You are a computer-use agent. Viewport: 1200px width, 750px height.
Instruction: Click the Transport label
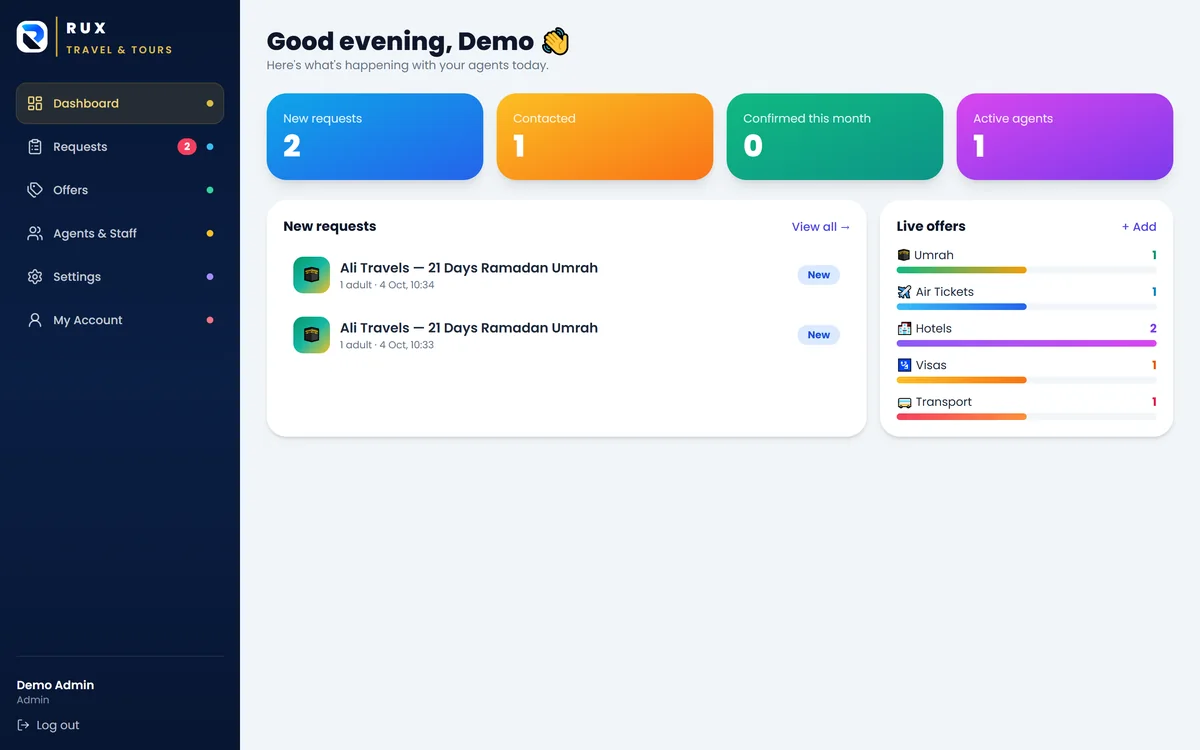coord(944,402)
